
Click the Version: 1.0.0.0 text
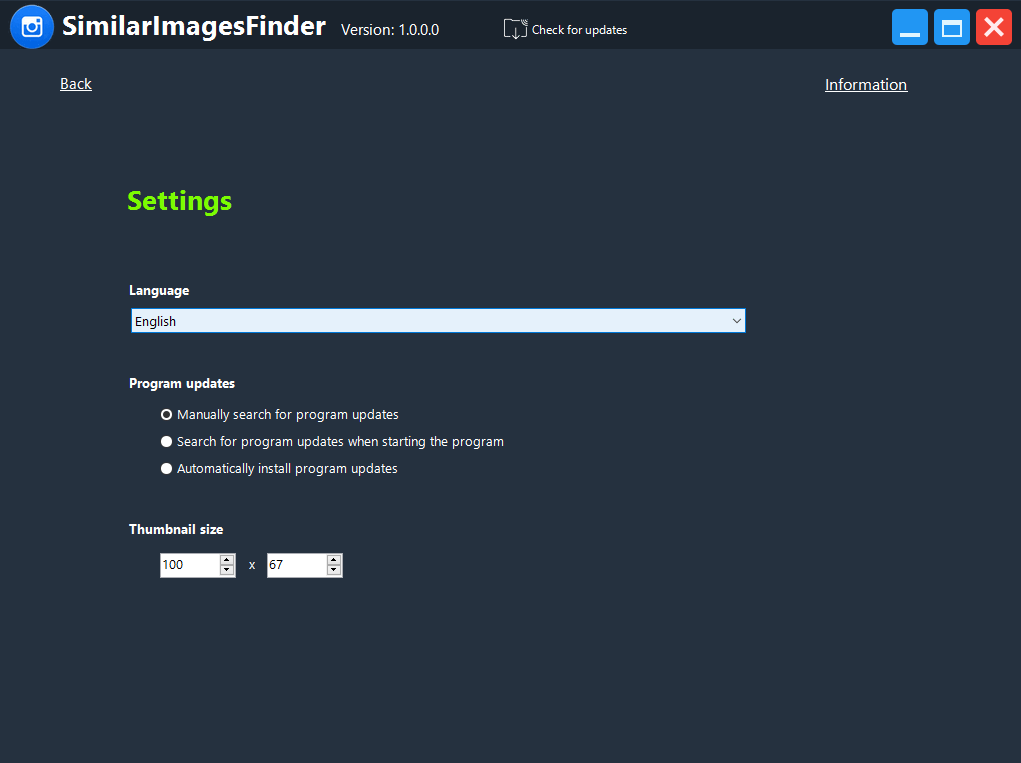coord(390,30)
